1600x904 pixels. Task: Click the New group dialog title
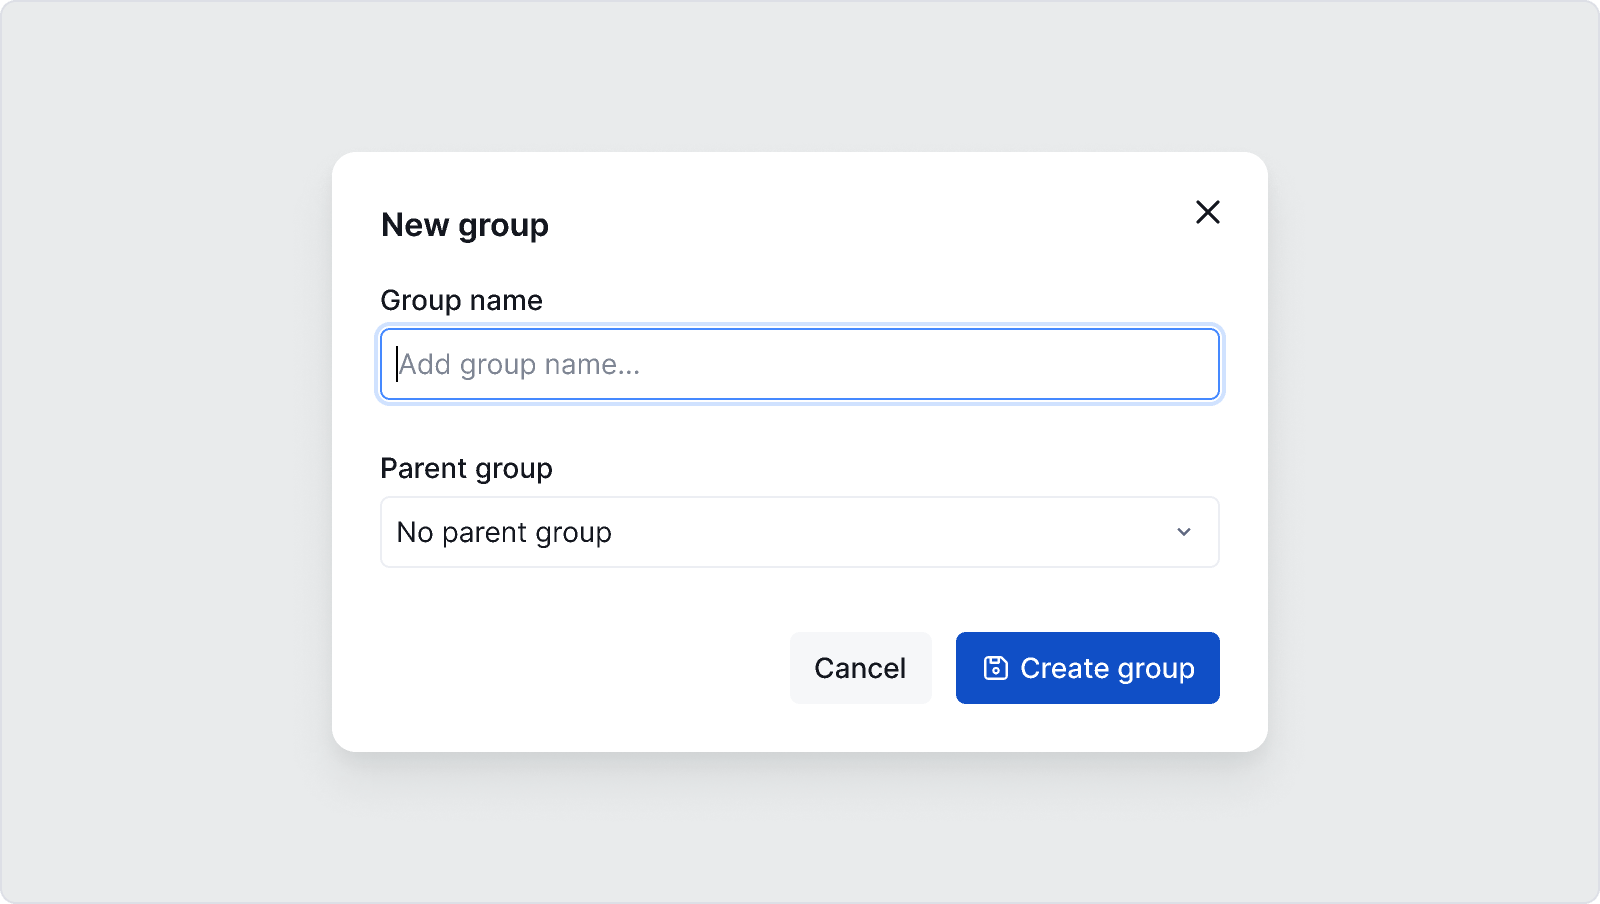pyautogui.click(x=464, y=225)
